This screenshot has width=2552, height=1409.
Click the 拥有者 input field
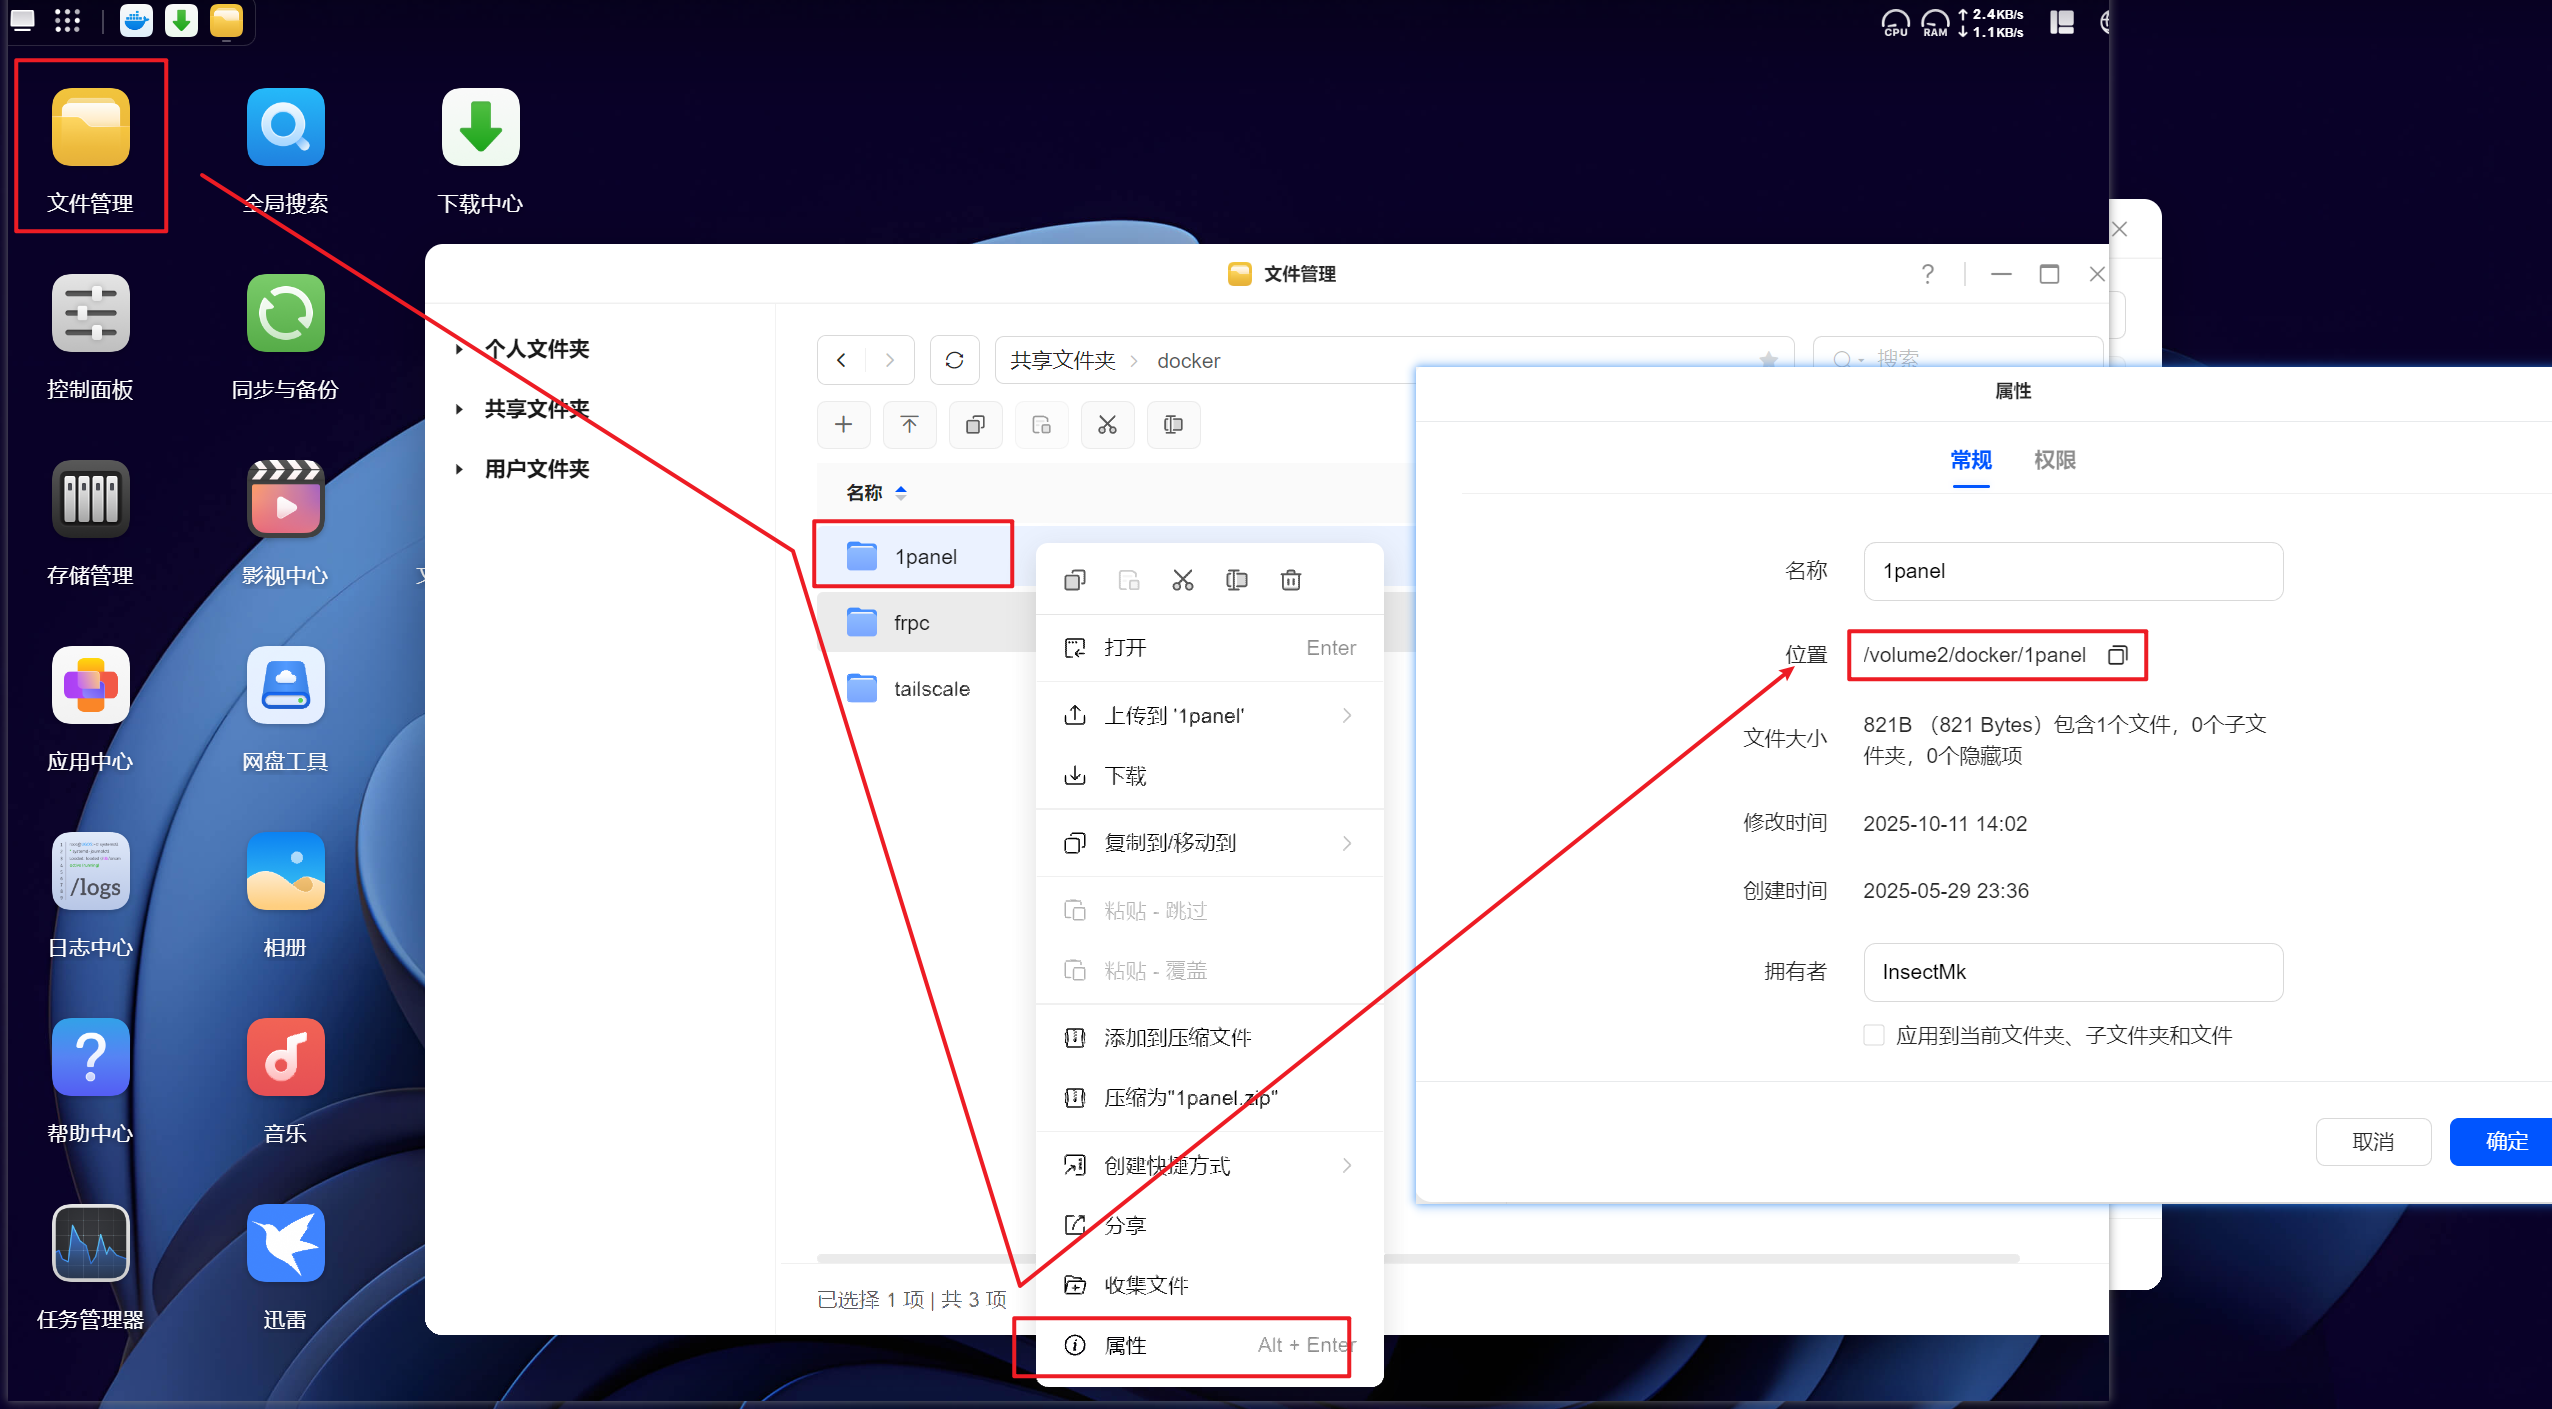[x=2072, y=972]
